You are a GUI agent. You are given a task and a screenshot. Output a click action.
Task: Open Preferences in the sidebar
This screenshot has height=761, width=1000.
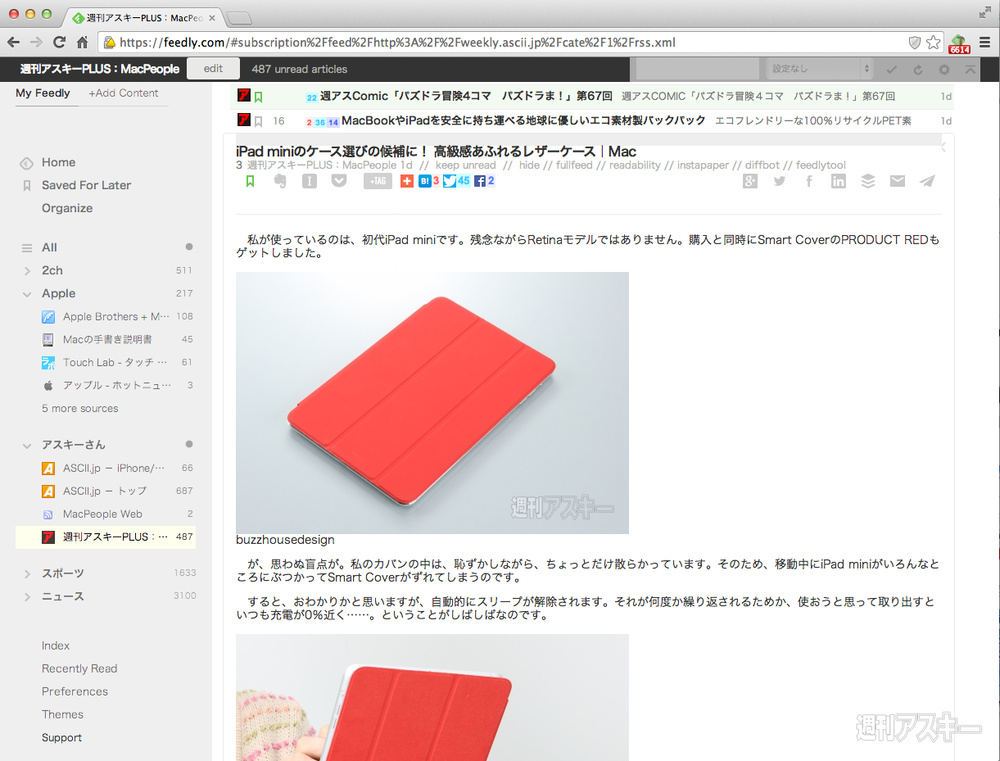pyautogui.click(x=75, y=691)
